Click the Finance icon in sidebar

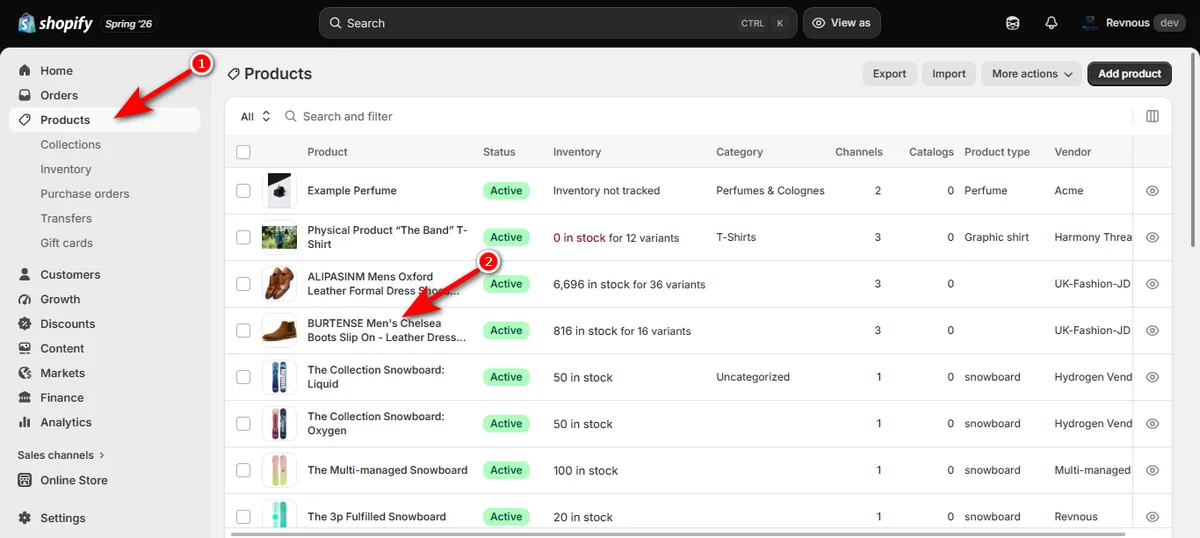25,398
